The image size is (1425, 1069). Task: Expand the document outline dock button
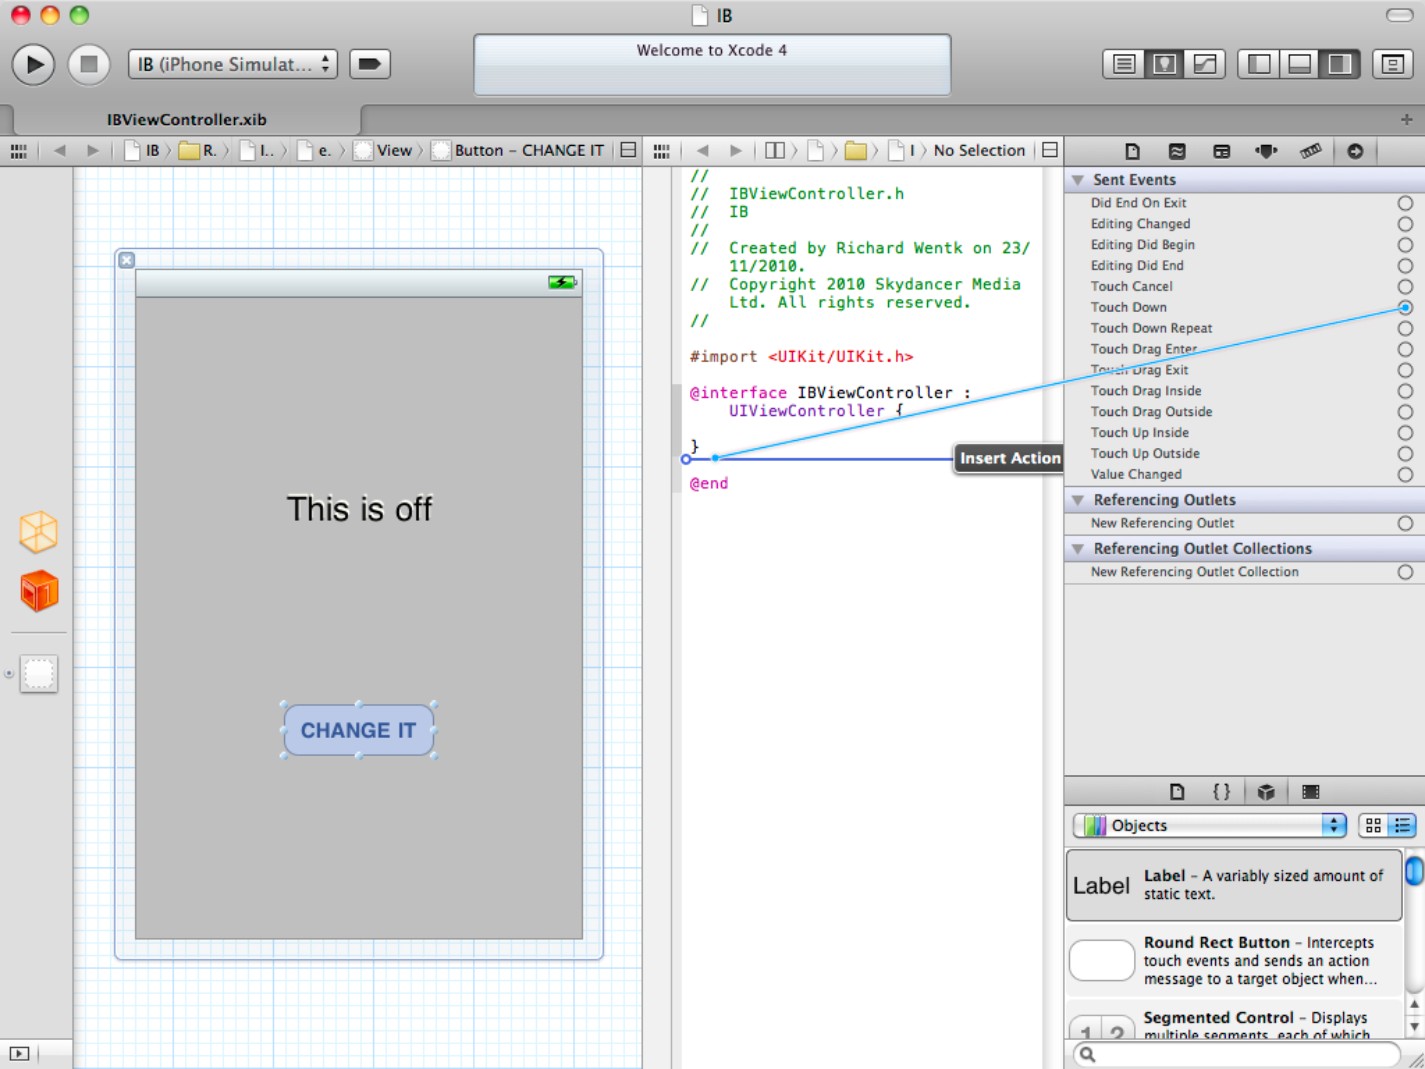point(19,1053)
